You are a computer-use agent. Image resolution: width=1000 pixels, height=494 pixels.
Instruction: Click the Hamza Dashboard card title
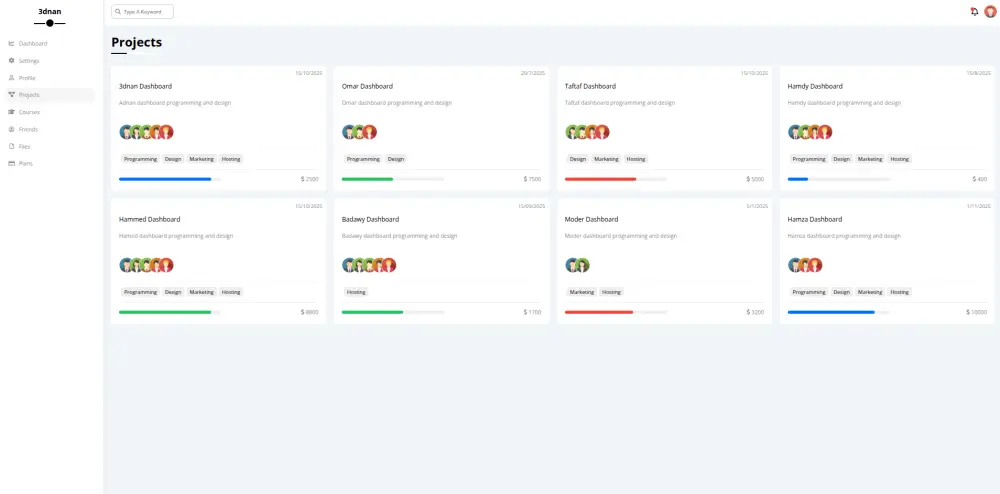tap(815, 219)
